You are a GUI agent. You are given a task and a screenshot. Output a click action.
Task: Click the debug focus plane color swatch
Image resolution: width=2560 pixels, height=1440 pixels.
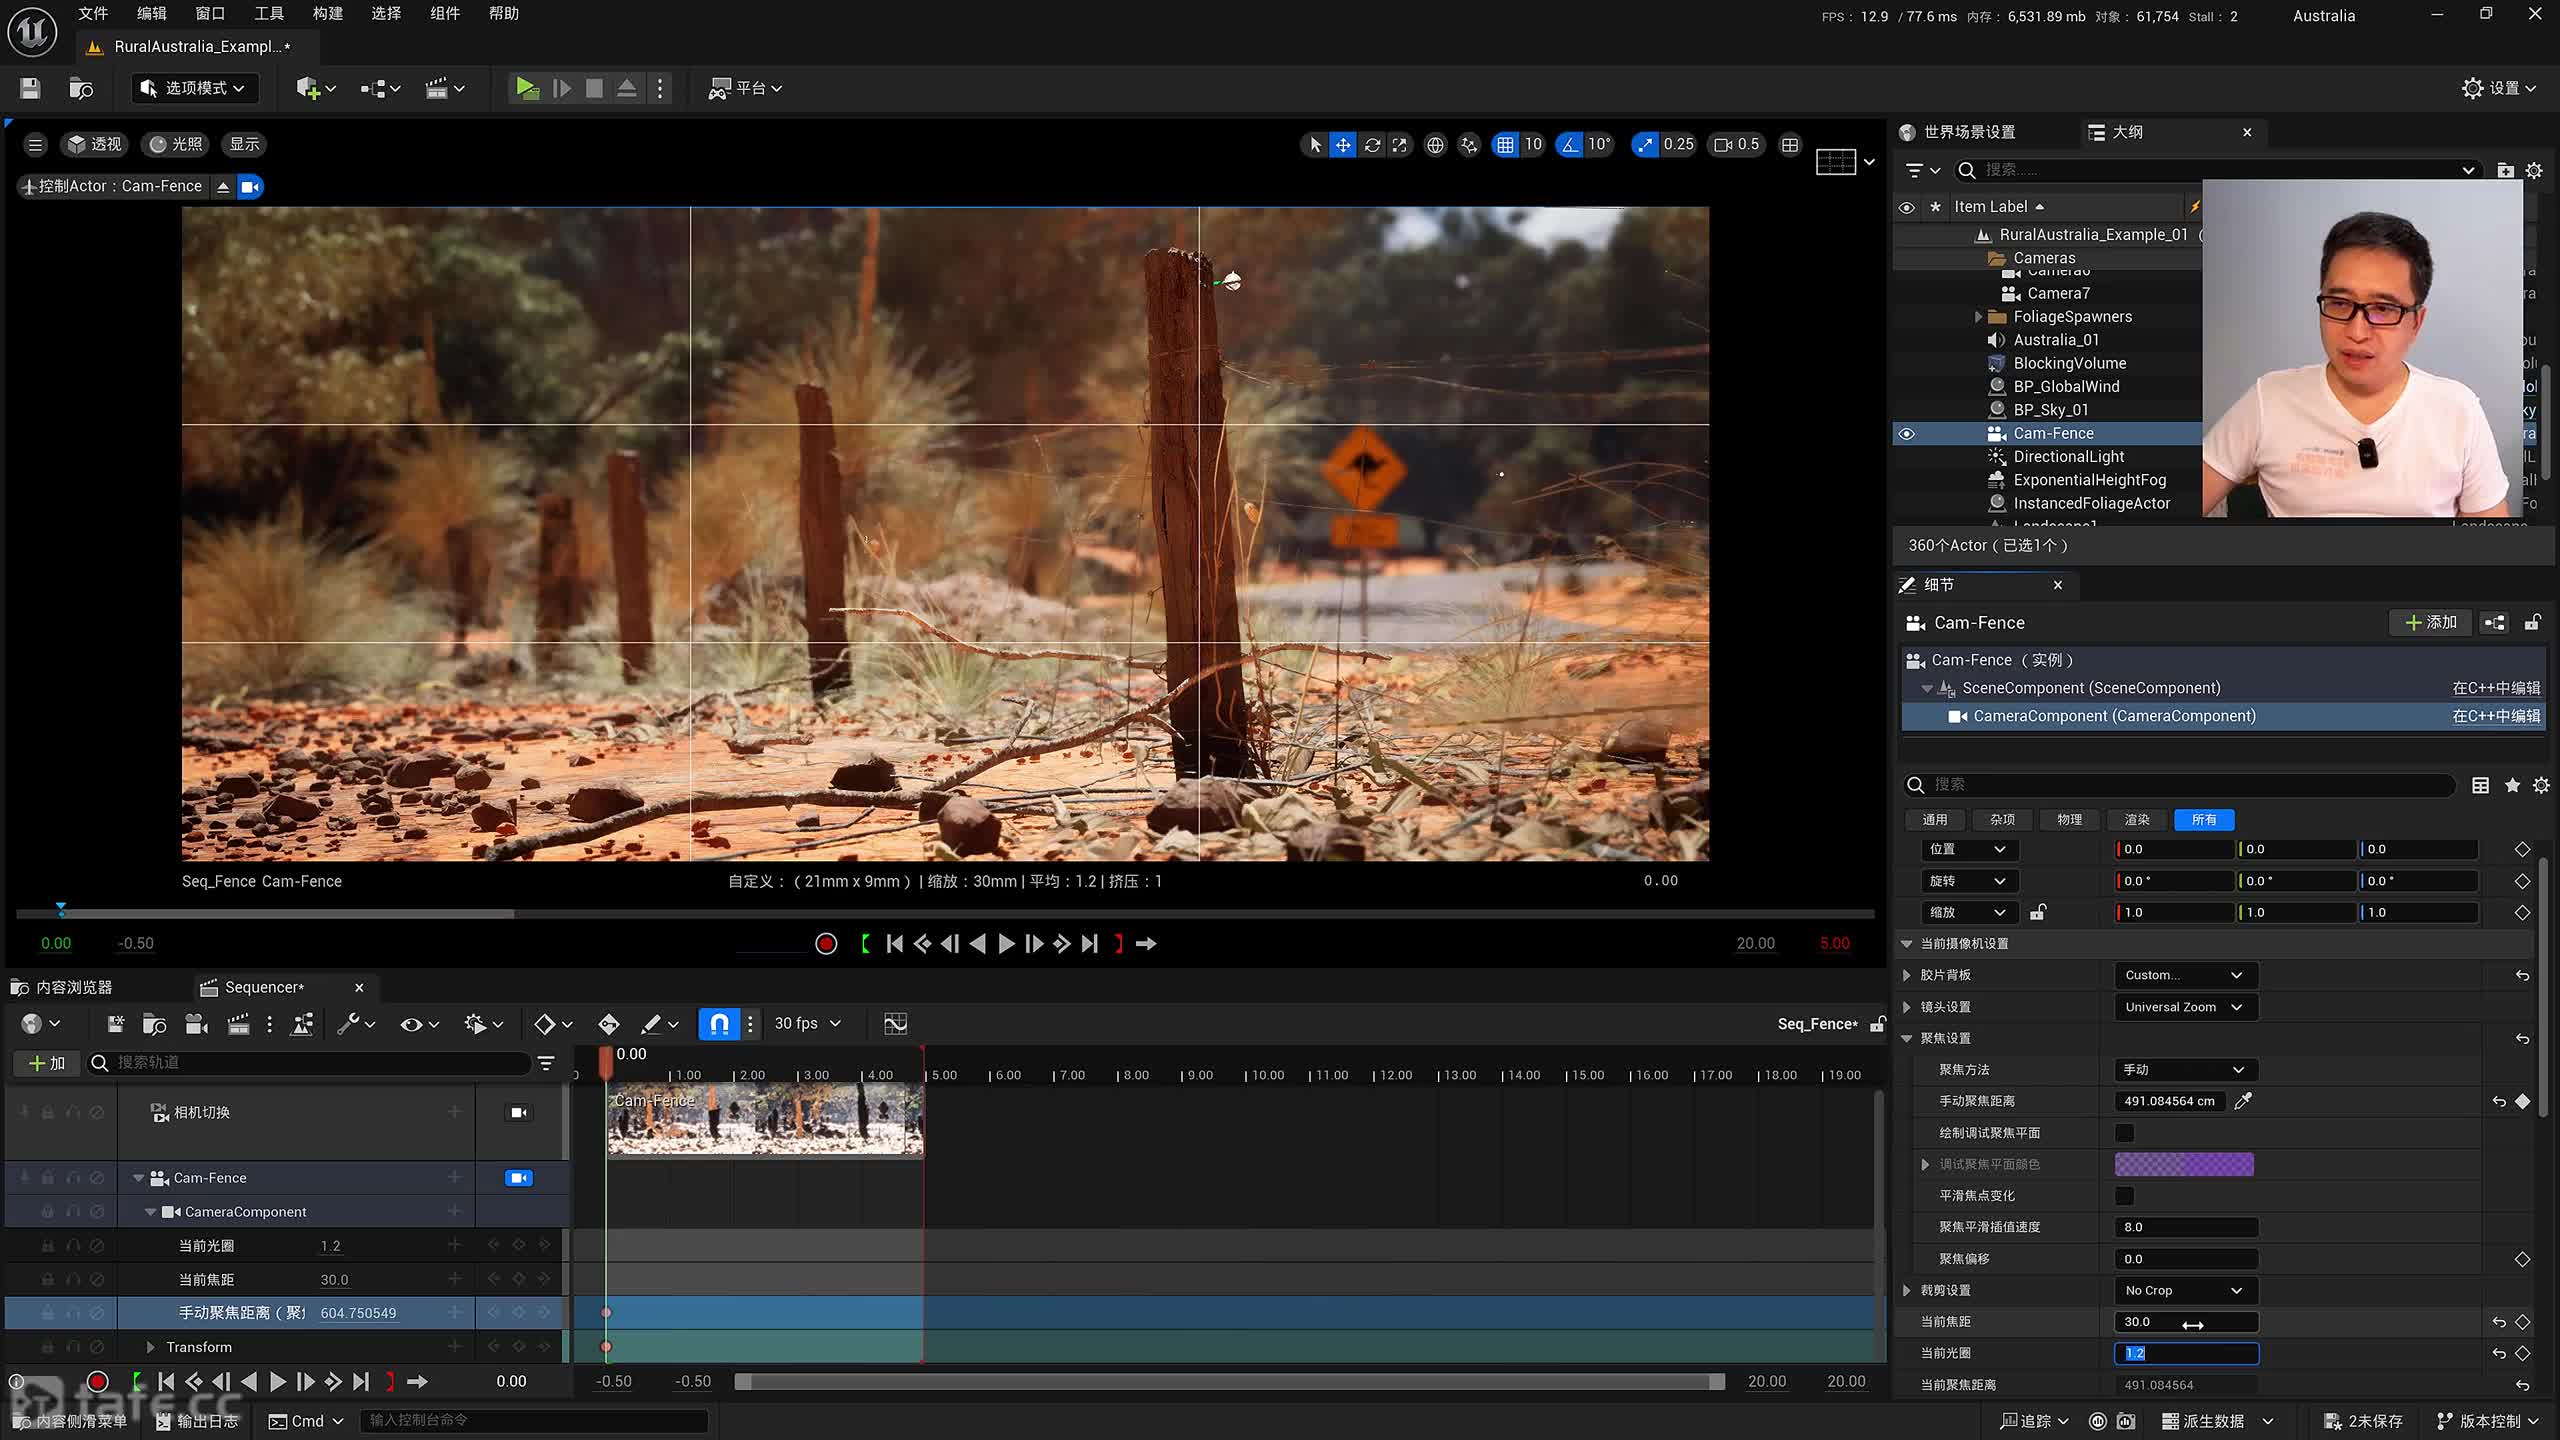pos(2183,1164)
